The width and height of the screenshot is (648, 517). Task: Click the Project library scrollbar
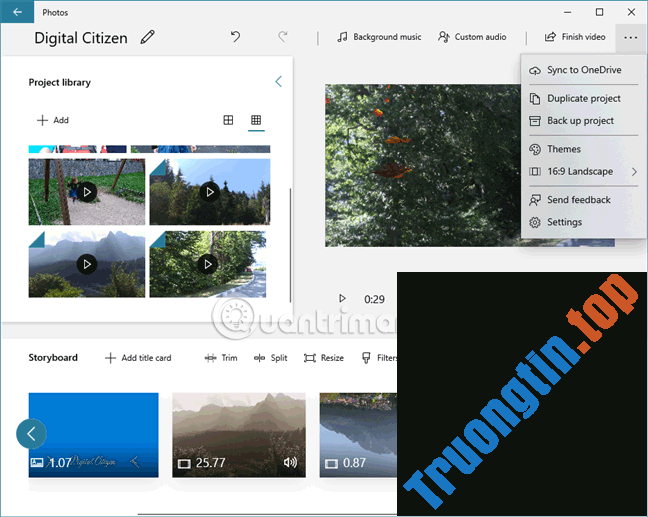coord(290,245)
